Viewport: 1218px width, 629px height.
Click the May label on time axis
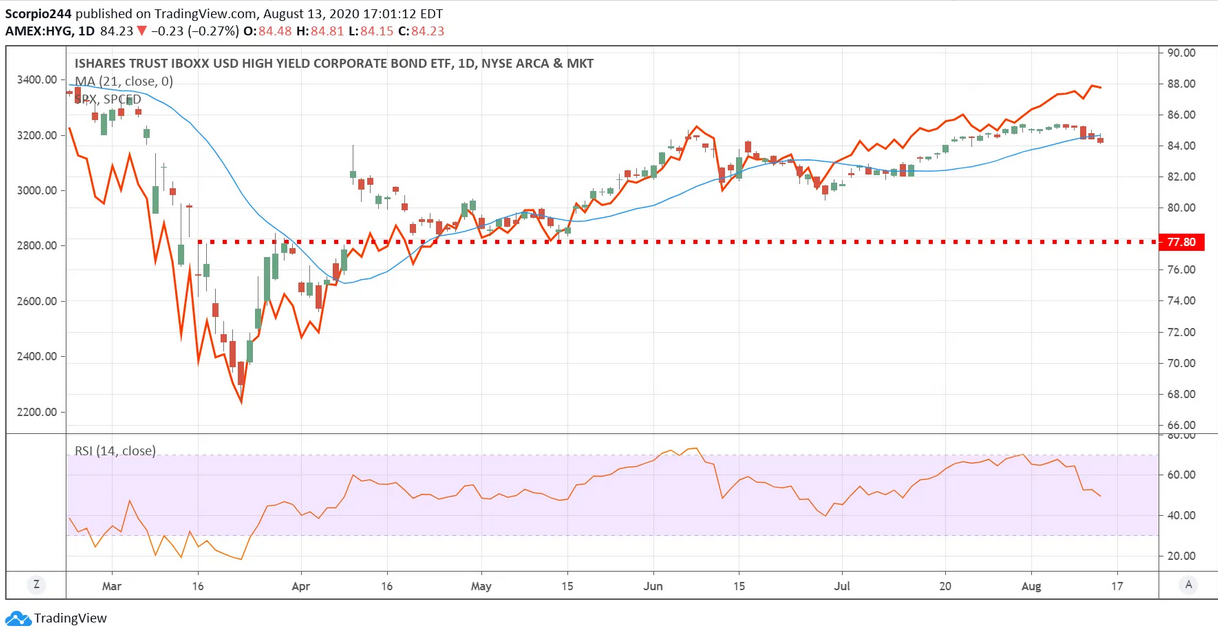pos(481,586)
